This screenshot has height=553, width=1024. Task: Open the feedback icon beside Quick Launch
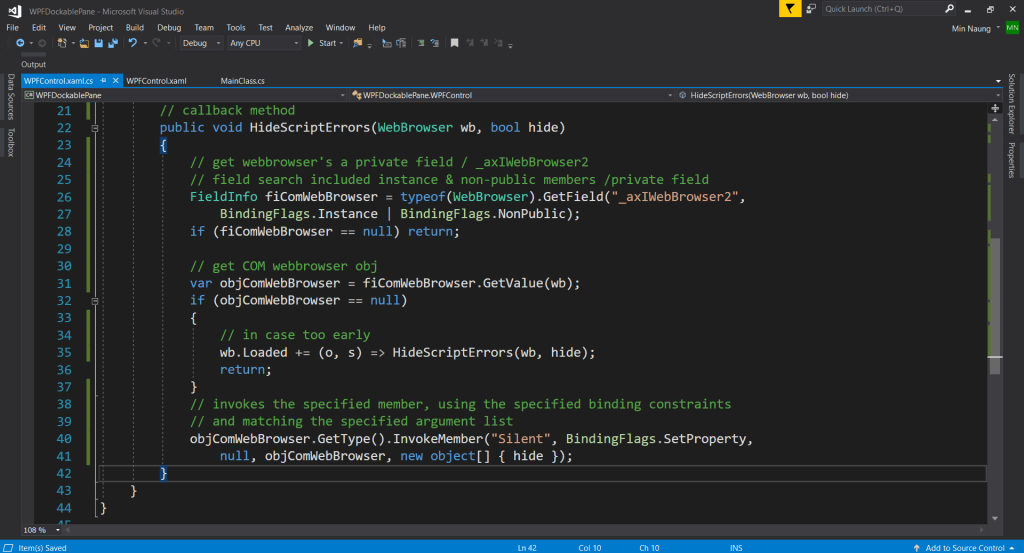813,9
